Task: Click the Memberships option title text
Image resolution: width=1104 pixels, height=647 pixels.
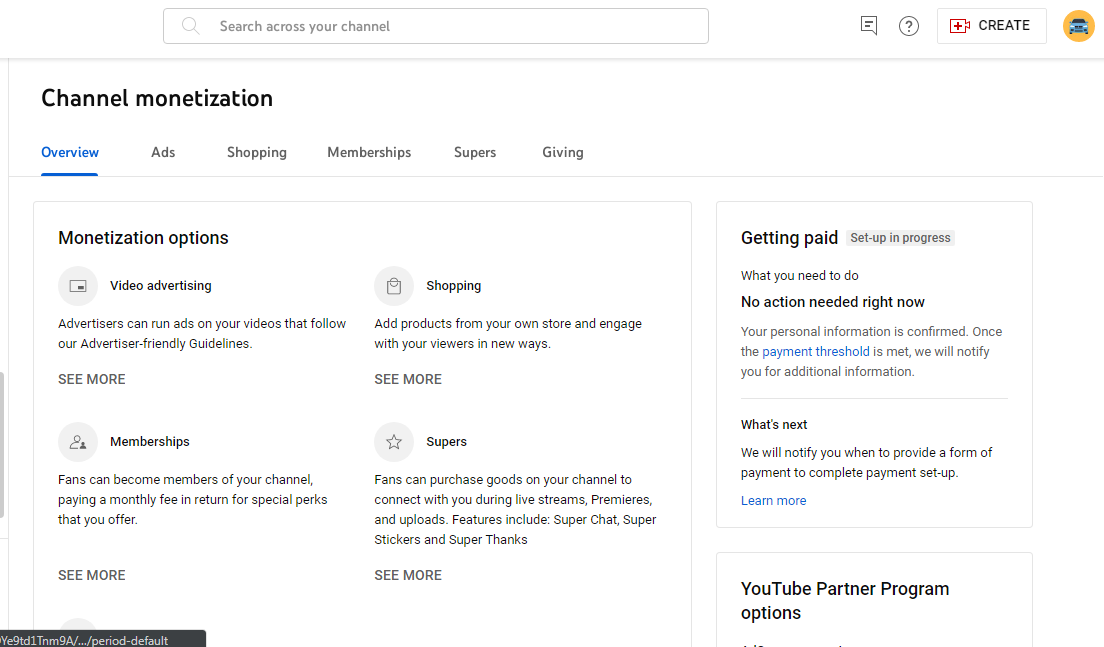Action: tap(149, 442)
